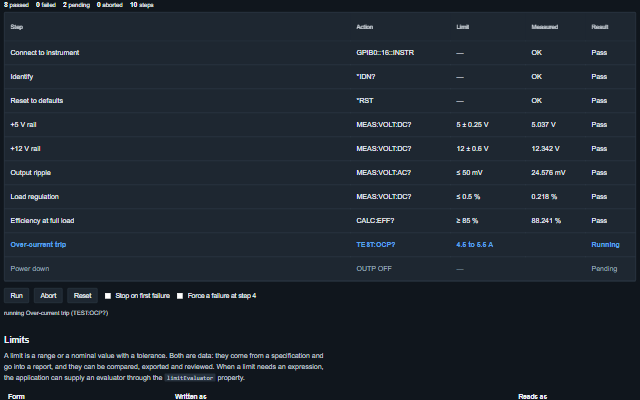
Task: Select the Over-current trip step
Action: point(320,244)
